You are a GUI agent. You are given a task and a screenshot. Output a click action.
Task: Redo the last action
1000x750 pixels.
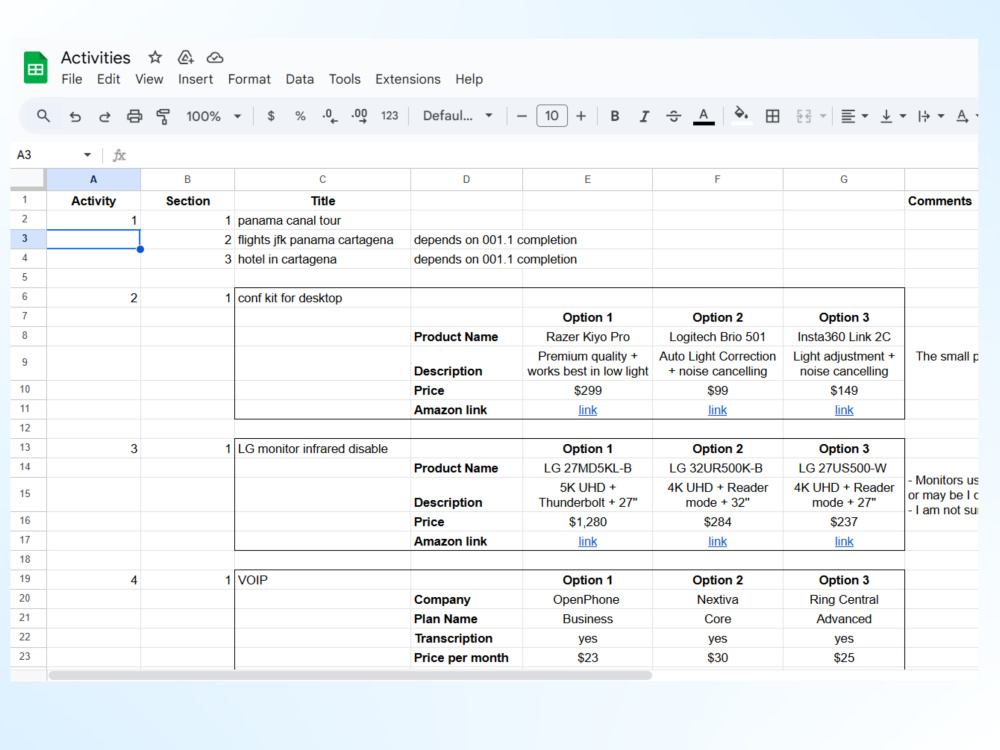105,116
